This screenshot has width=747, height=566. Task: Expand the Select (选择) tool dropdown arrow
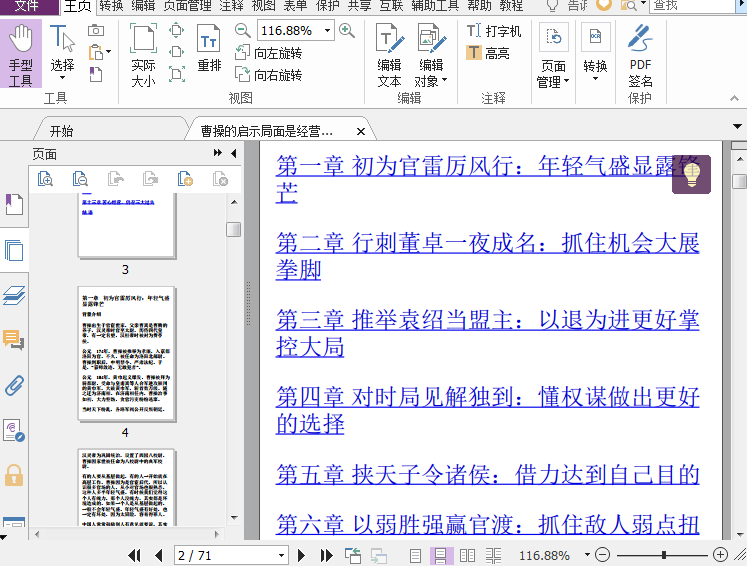point(62,78)
